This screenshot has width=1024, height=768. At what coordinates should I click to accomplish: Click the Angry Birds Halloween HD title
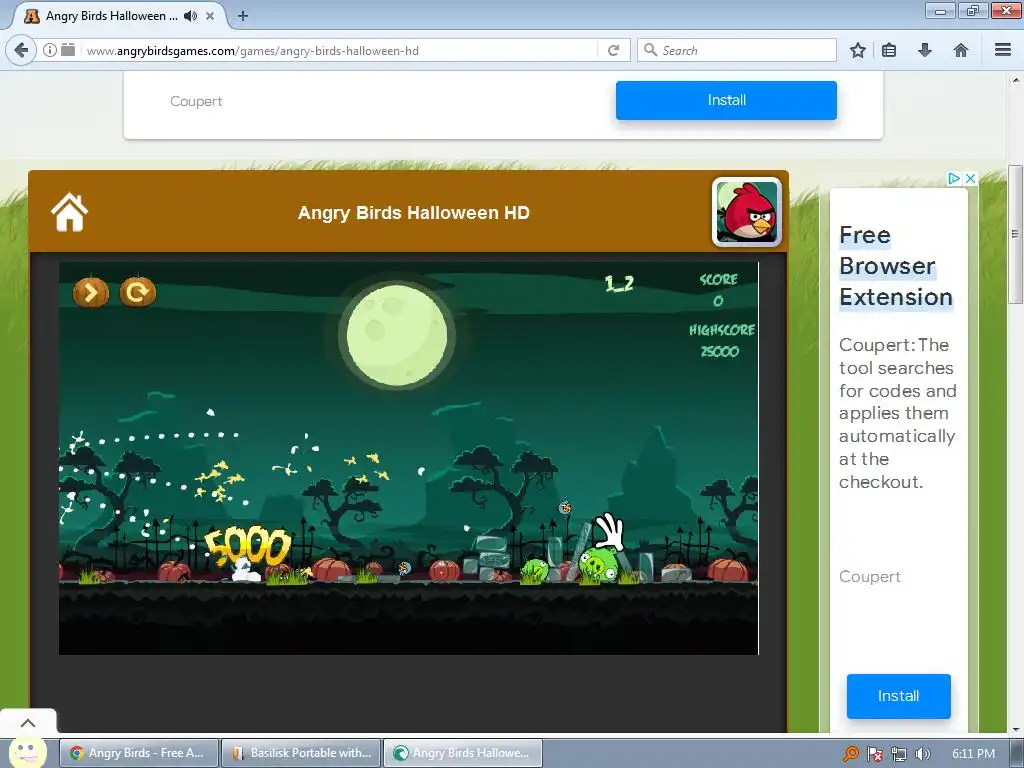413,213
